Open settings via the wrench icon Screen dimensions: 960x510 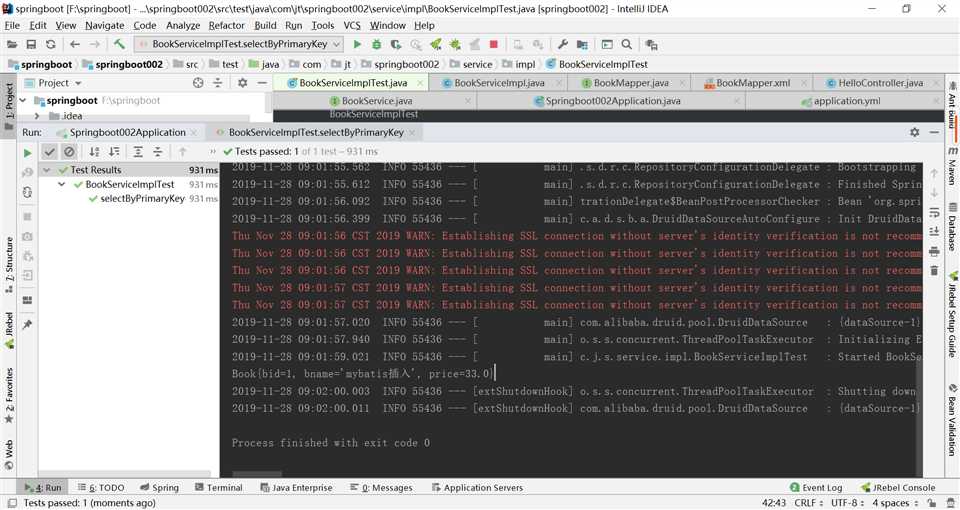point(563,45)
